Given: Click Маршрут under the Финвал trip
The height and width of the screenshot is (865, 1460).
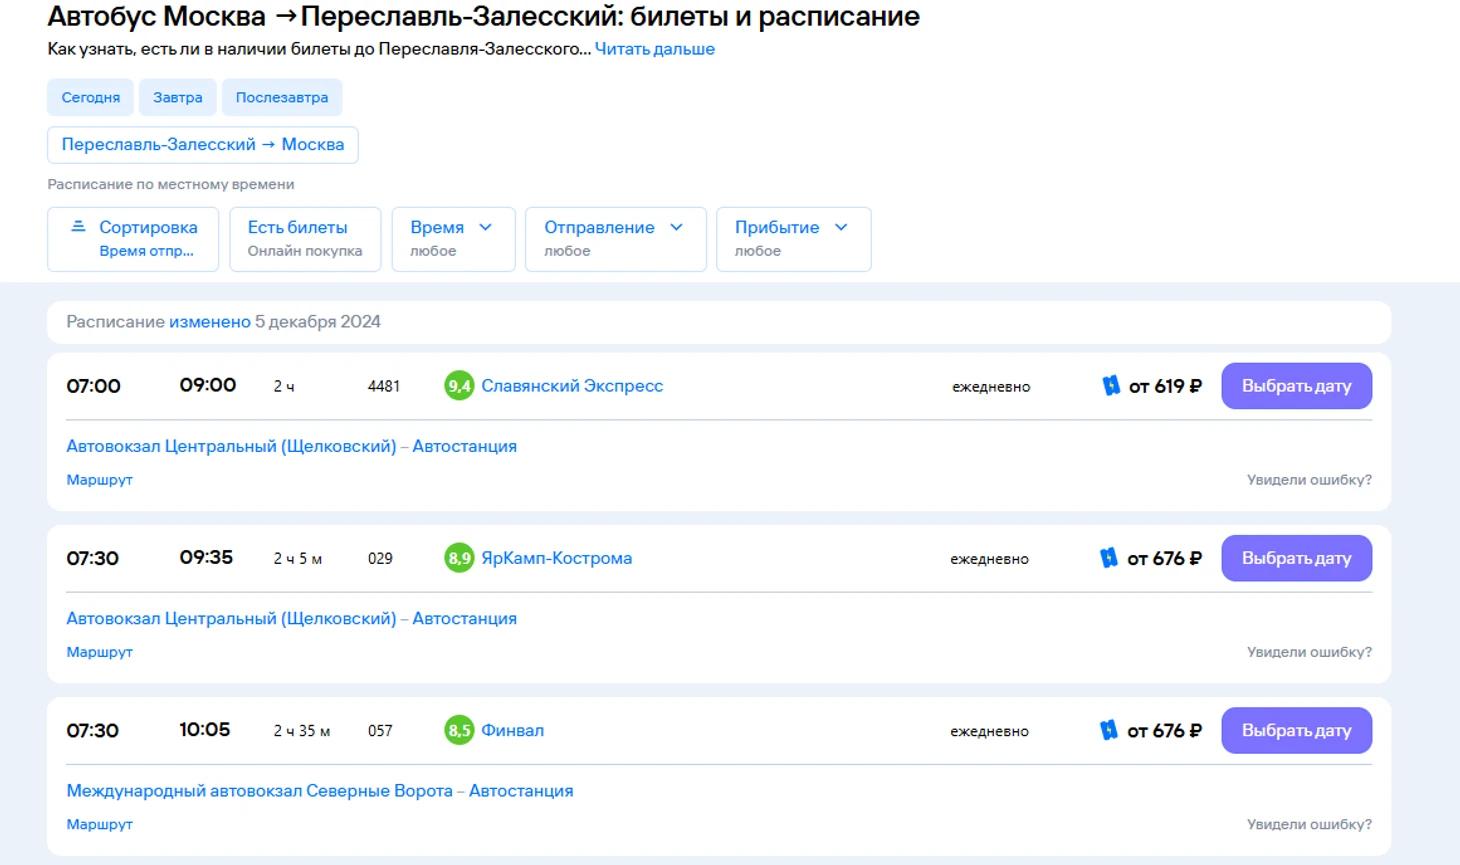Looking at the screenshot, I should pyautogui.click(x=99, y=824).
